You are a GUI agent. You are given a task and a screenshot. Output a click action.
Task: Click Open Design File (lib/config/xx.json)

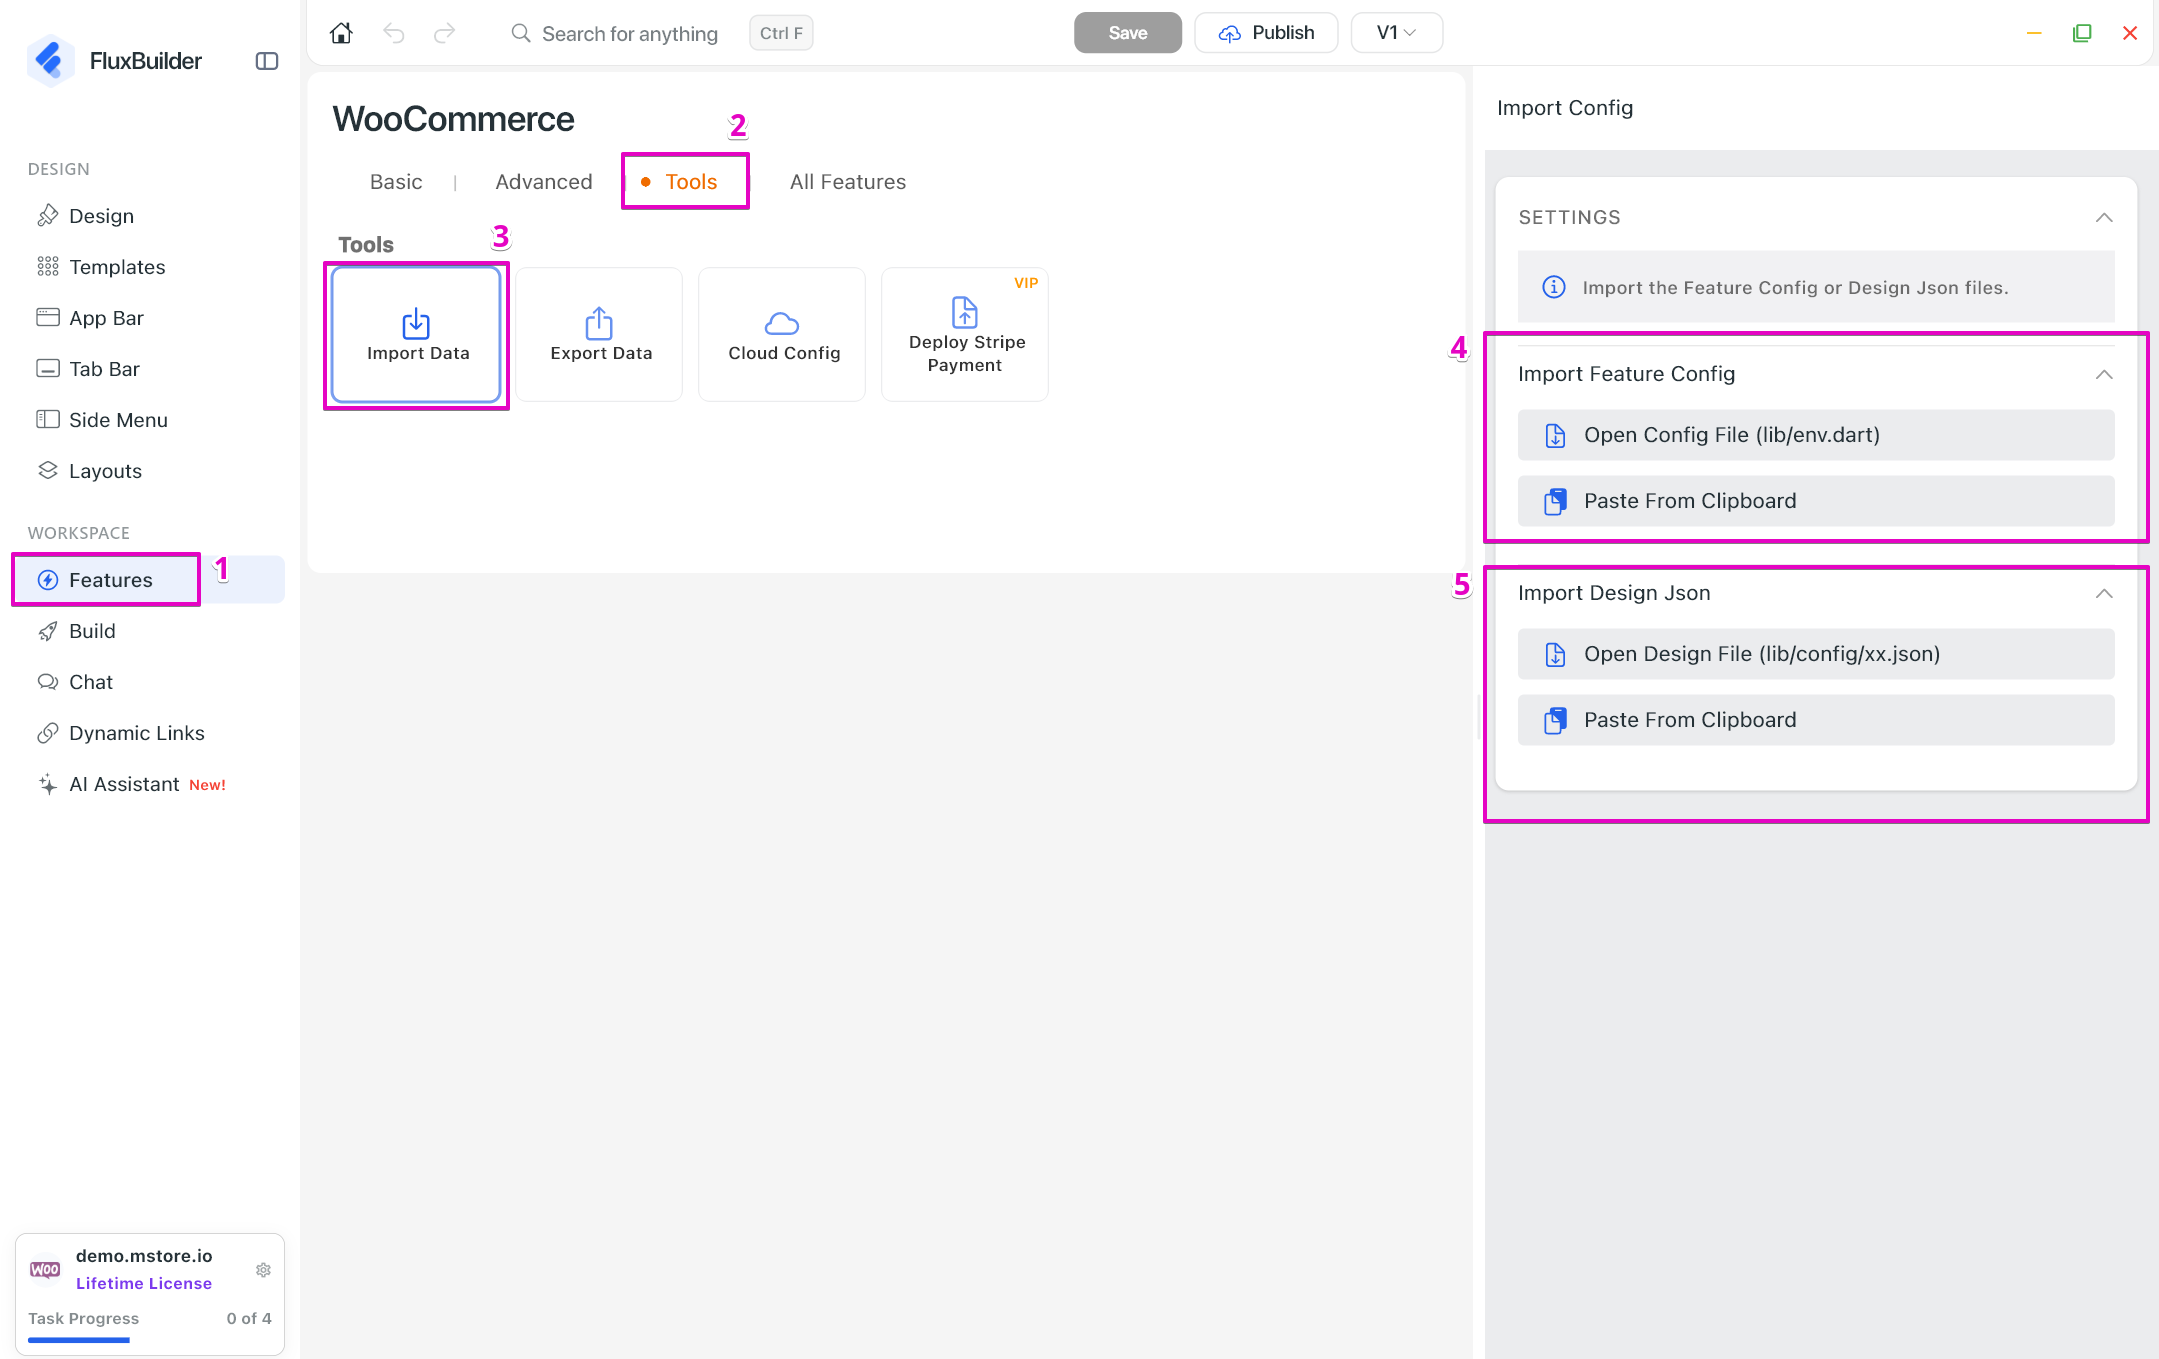coord(1816,654)
